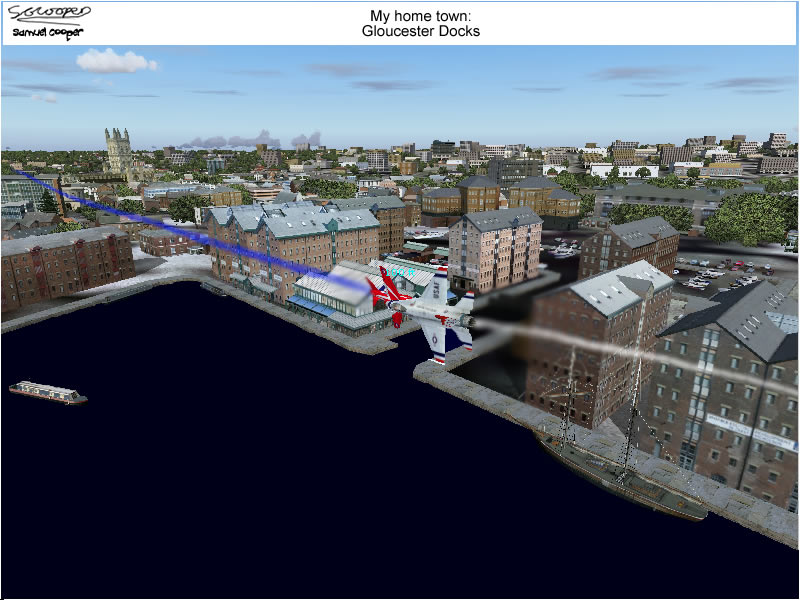
Task: Click the 'Gloucester Docks' caption text
Action: point(421,31)
